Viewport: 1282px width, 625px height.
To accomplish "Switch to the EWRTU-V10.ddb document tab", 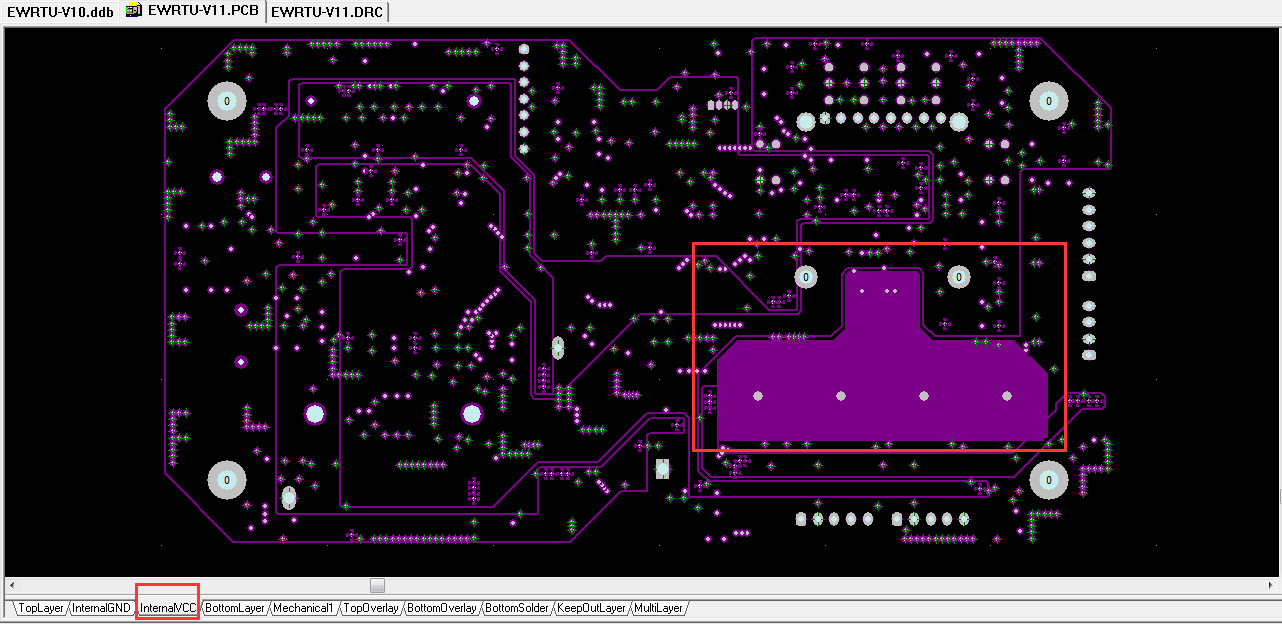I will (x=59, y=11).
